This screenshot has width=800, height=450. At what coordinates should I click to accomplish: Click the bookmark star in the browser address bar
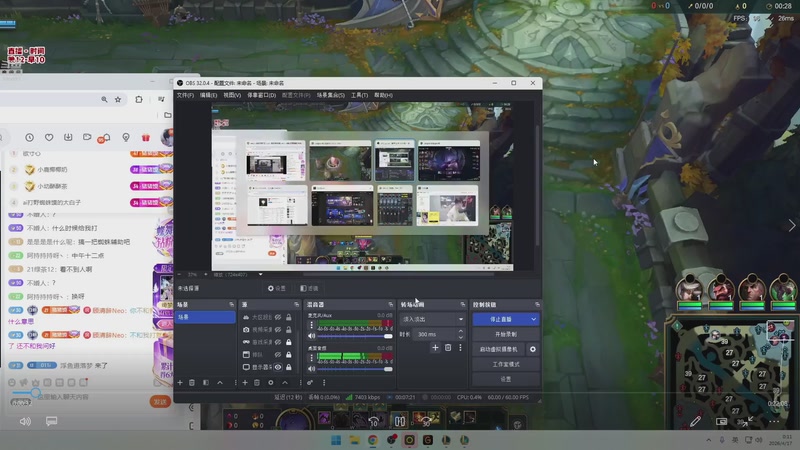(118, 99)
